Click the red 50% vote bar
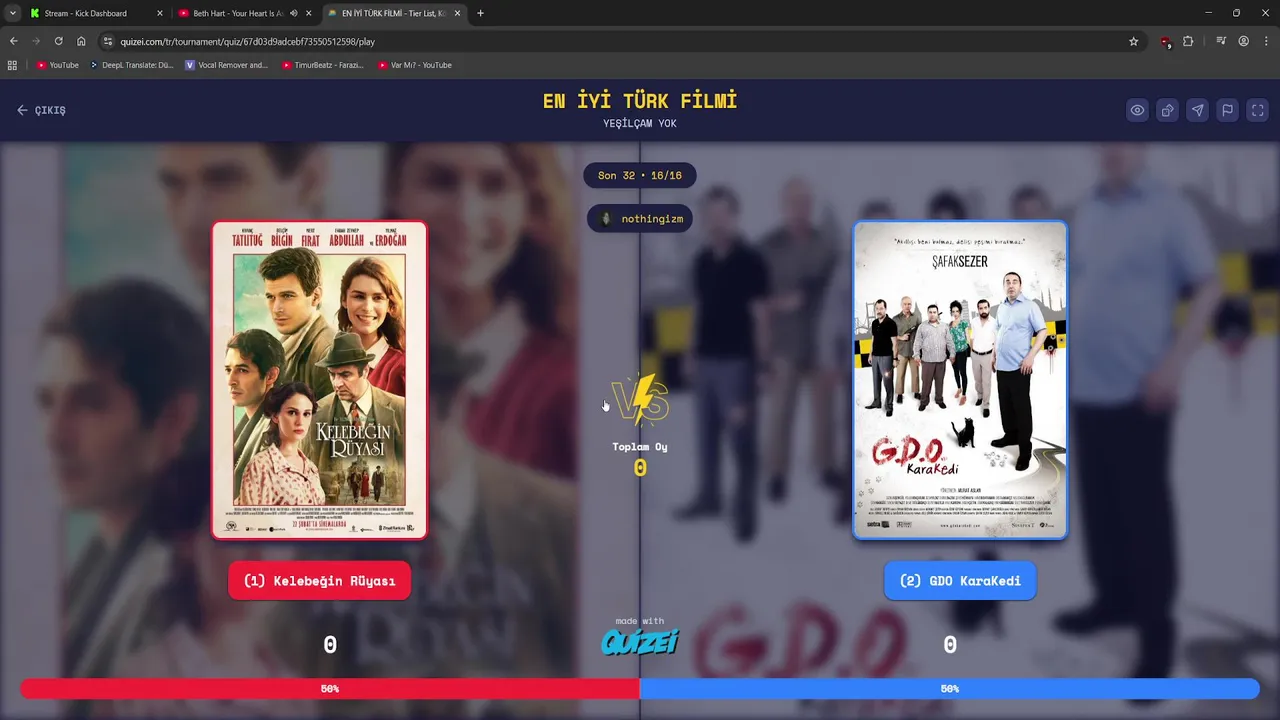The image size is (1280, 720). pyautogui.click(x=330, y=689)
